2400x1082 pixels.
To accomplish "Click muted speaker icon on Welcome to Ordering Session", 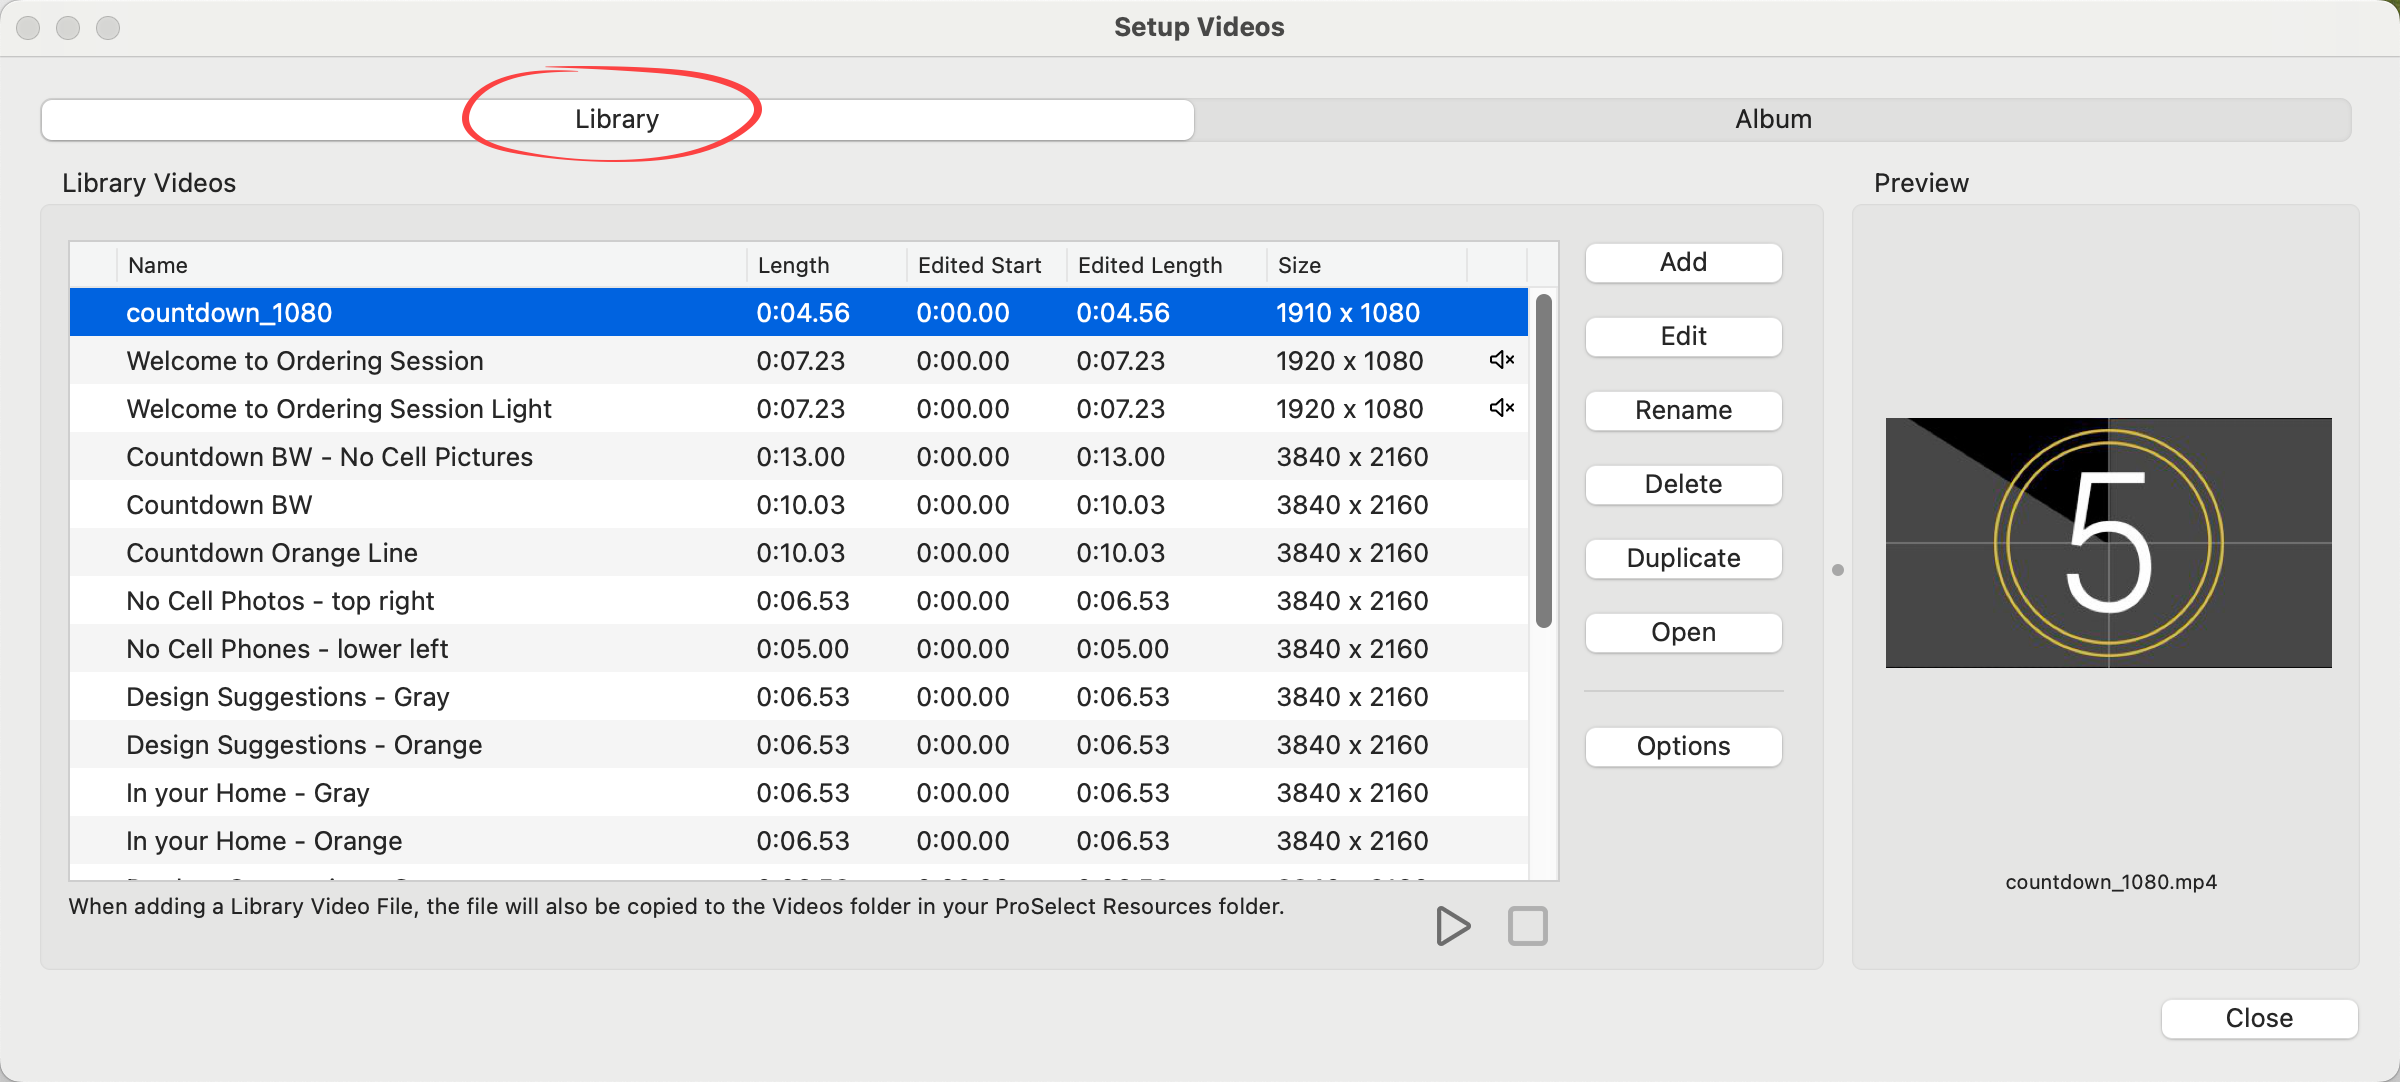I will pyautogui.click(x=1501, y=360).
